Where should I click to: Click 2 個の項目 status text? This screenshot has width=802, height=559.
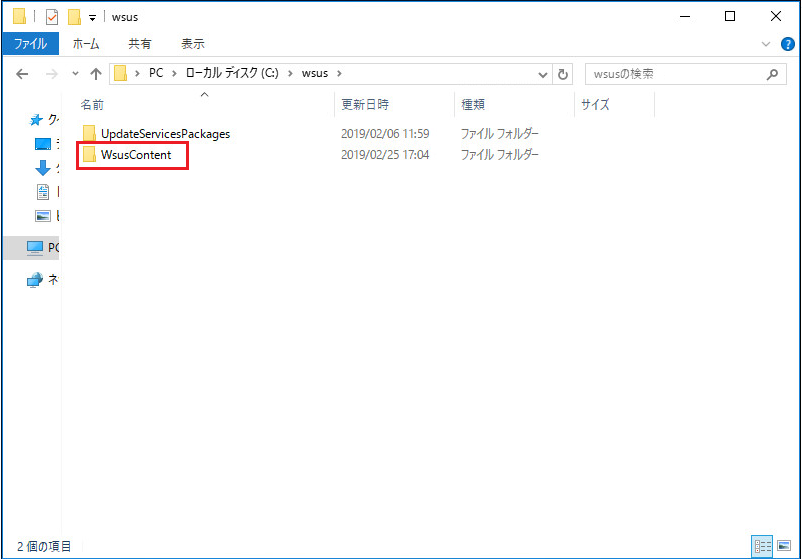point(44,547)
